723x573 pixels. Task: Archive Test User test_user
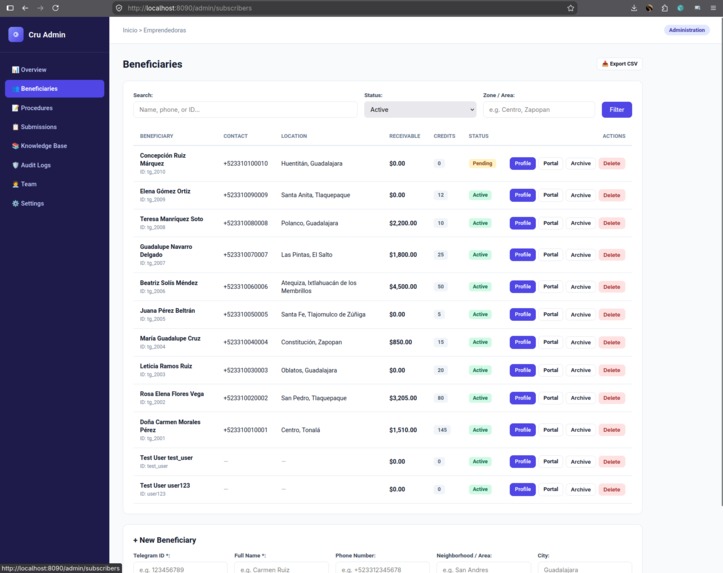point(581,461)
